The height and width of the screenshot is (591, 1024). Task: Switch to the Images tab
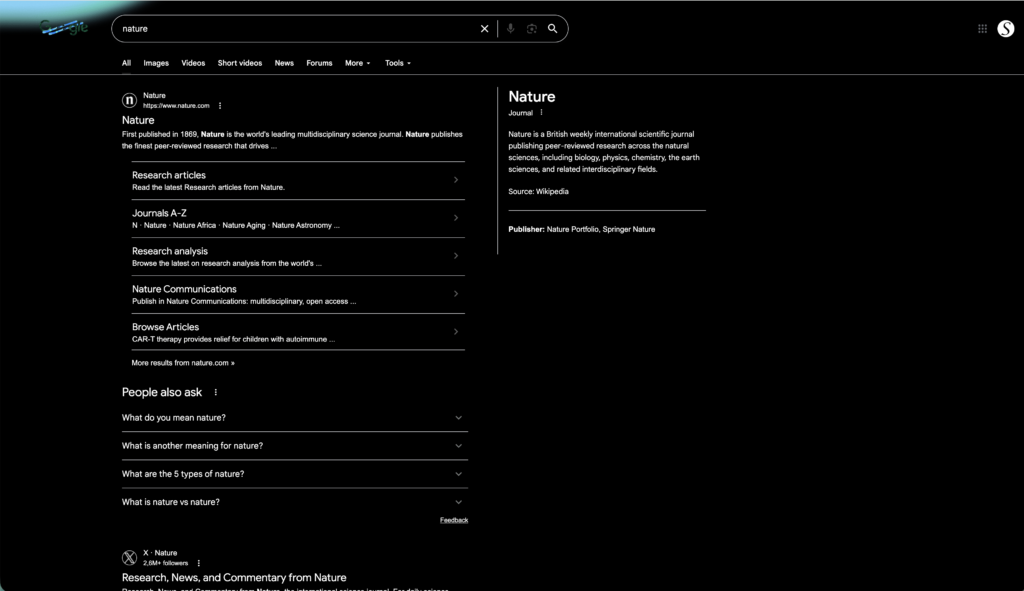point(156,62)
